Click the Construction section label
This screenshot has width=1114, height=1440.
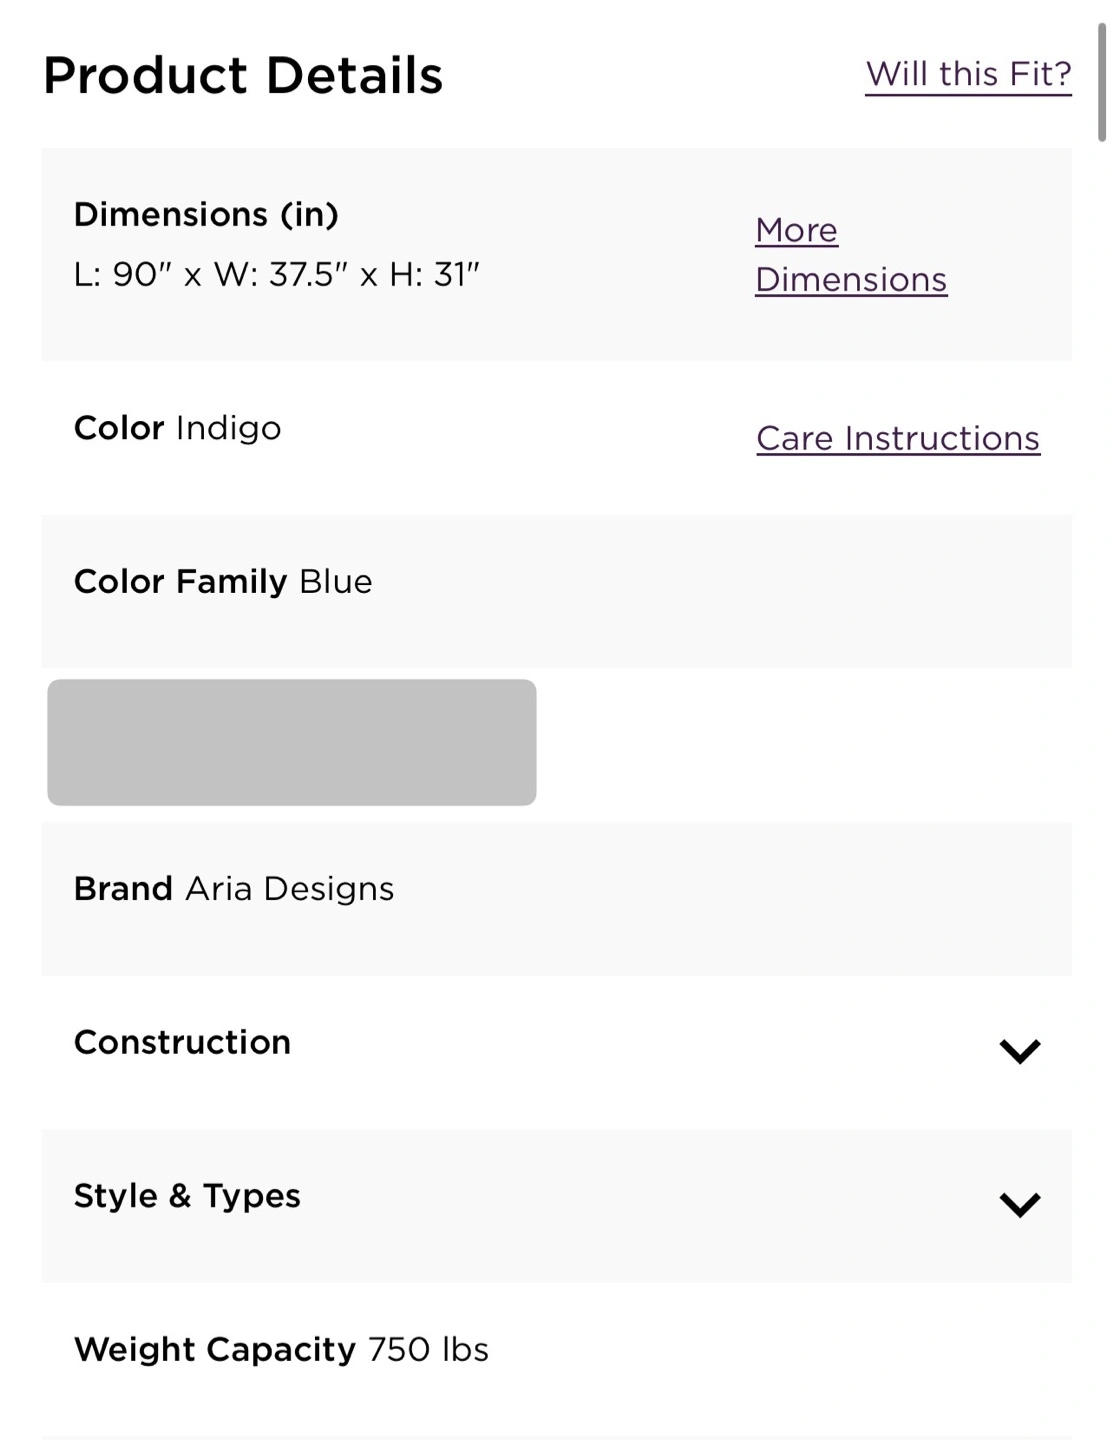tap(182, 1042)
